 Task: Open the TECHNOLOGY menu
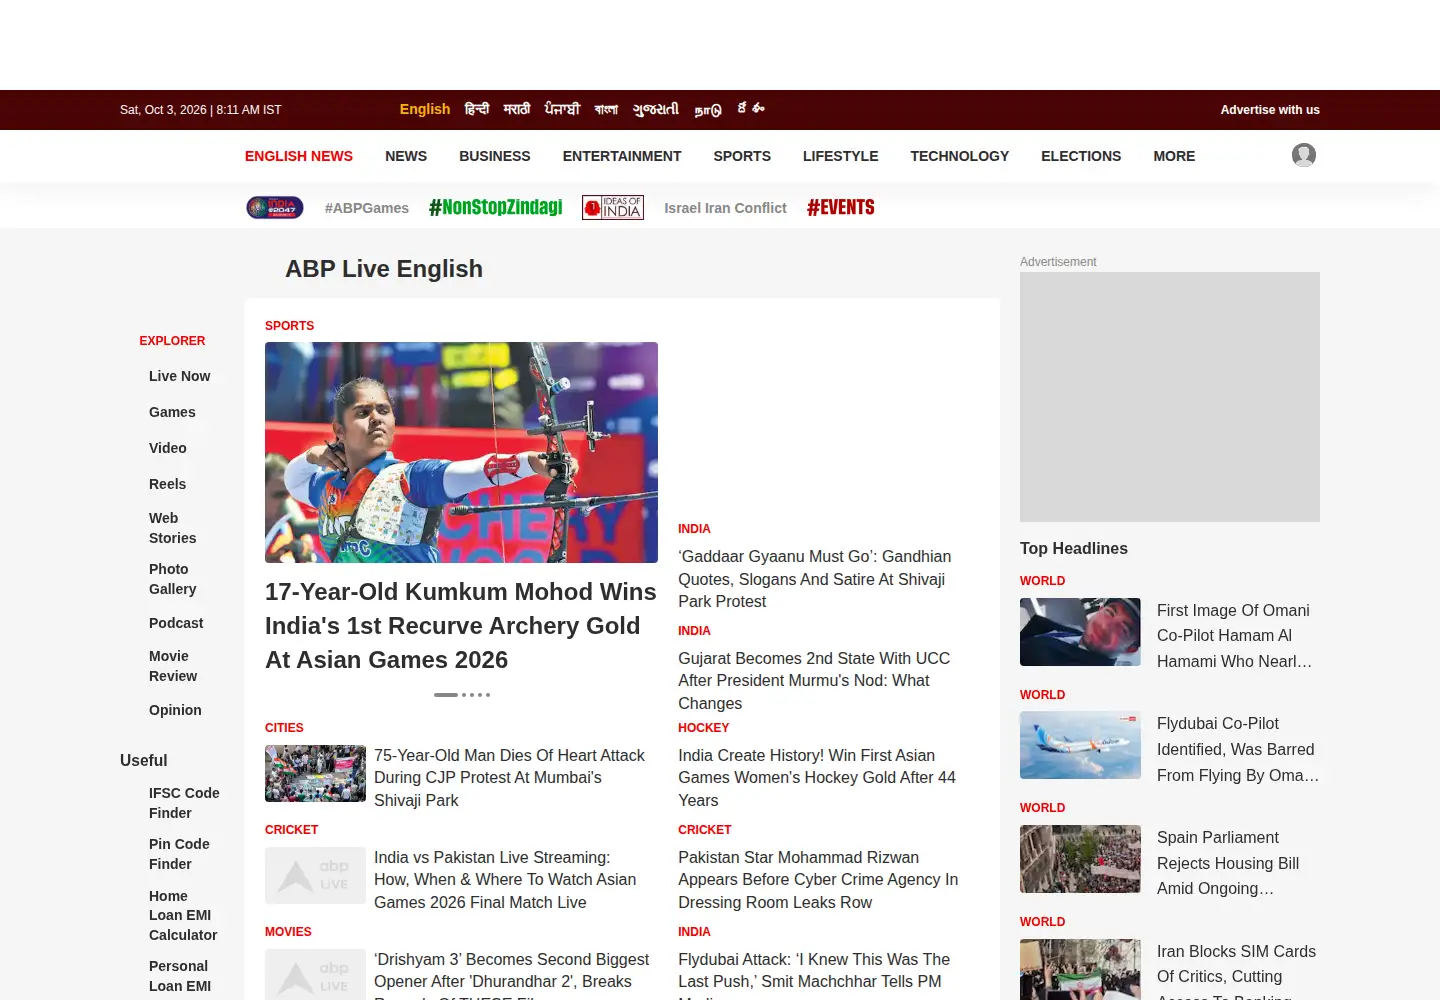coord(960,156)
